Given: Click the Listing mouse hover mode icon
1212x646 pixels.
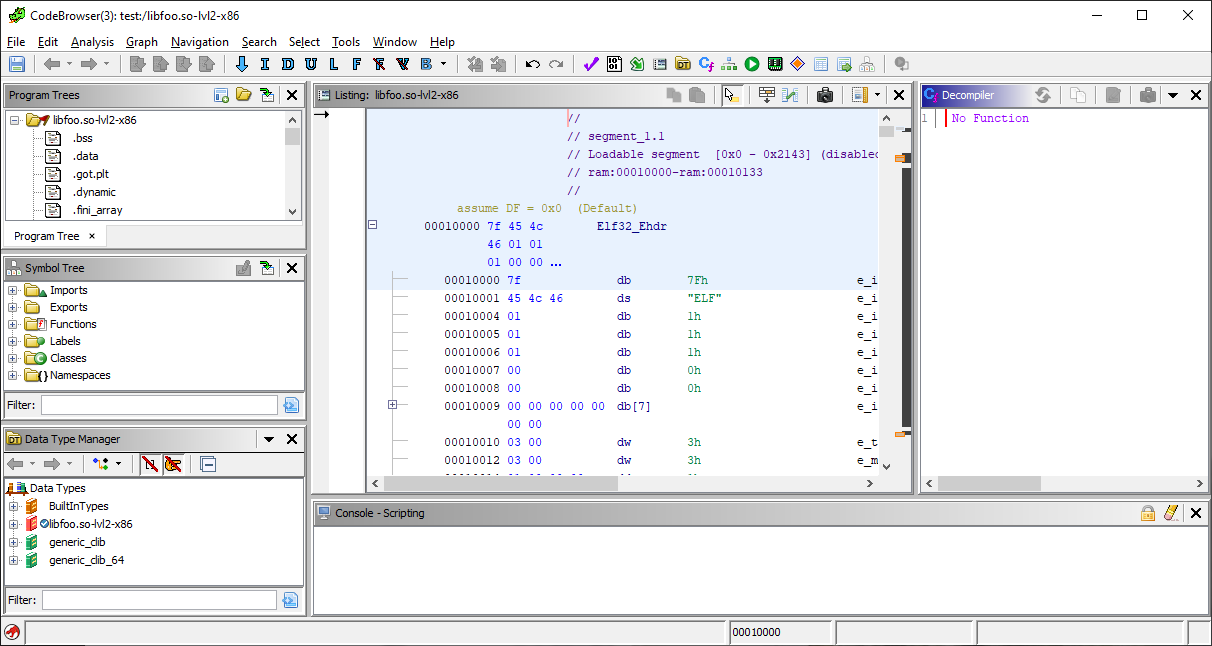Looking at the screenshot, I should (731, 95).
